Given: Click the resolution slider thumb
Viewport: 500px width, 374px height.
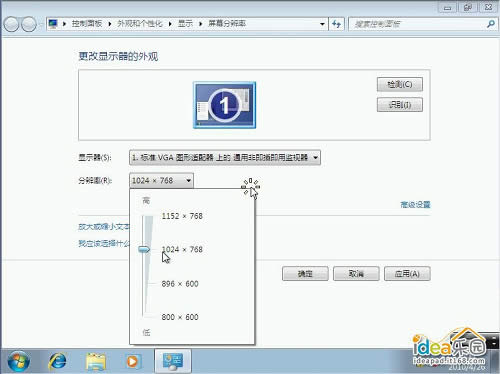Looking at the screenshot, I should (x=144, y=249).
